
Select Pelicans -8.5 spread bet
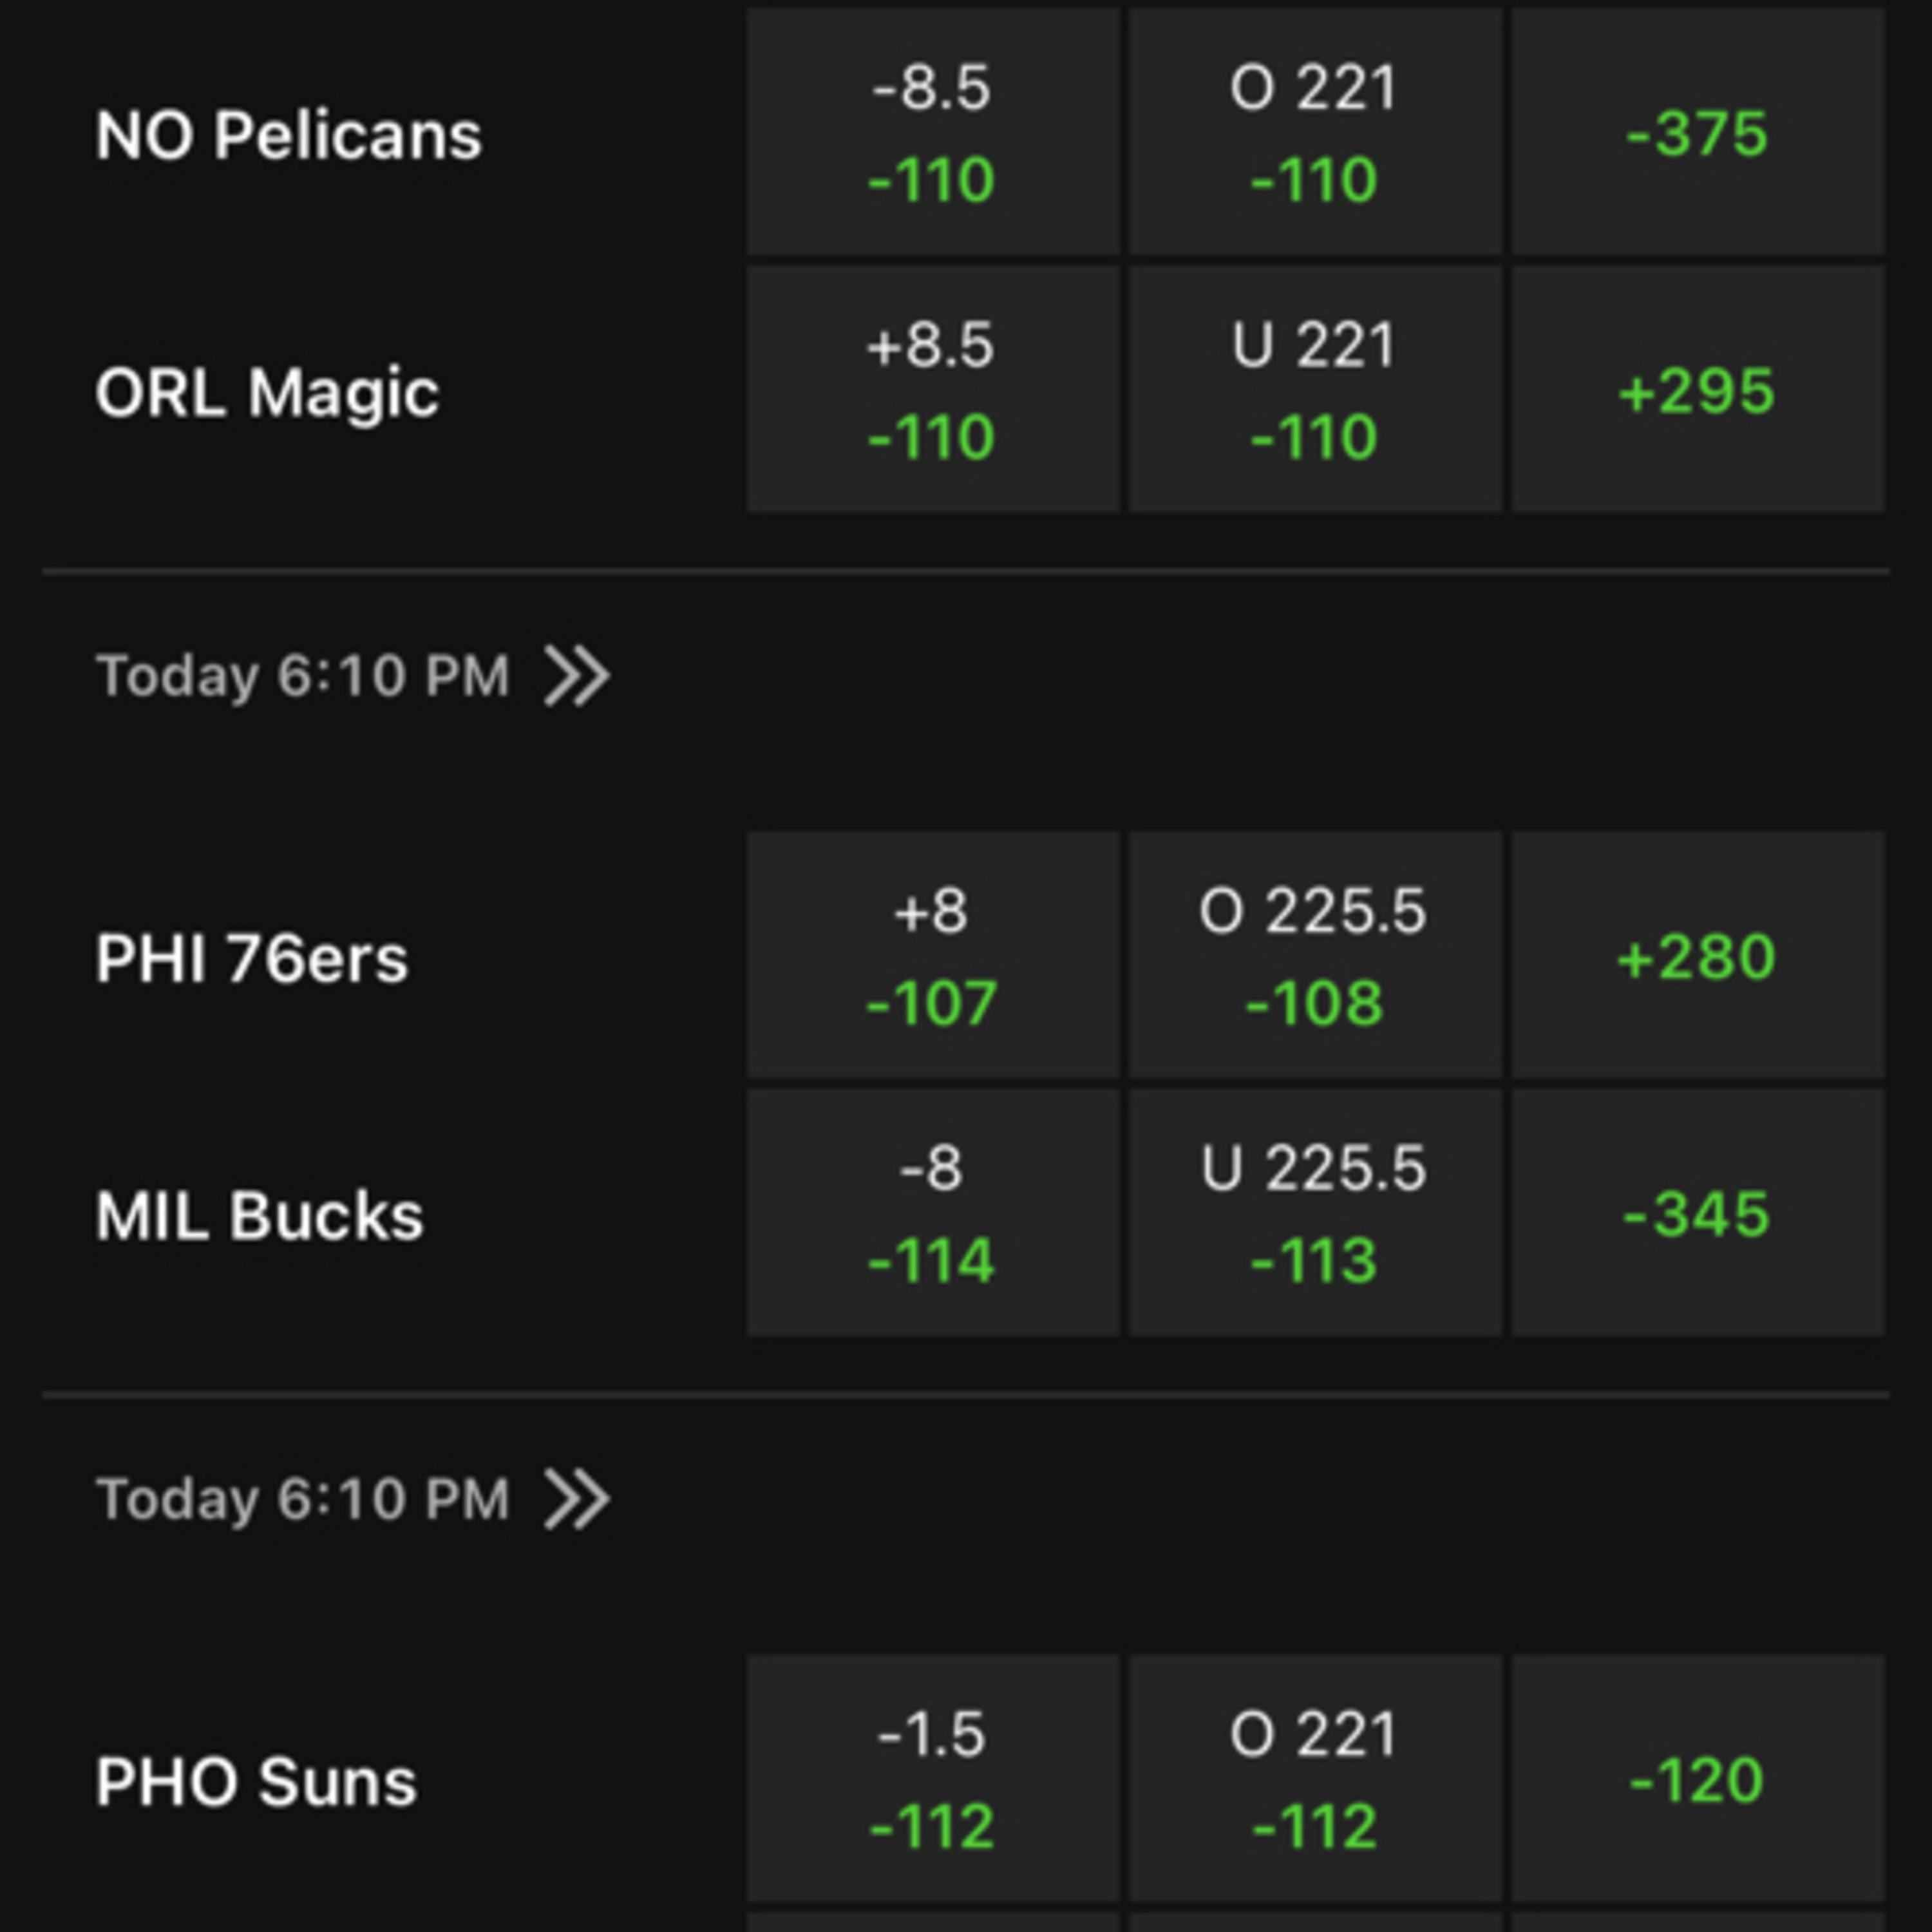coord(932,132)
